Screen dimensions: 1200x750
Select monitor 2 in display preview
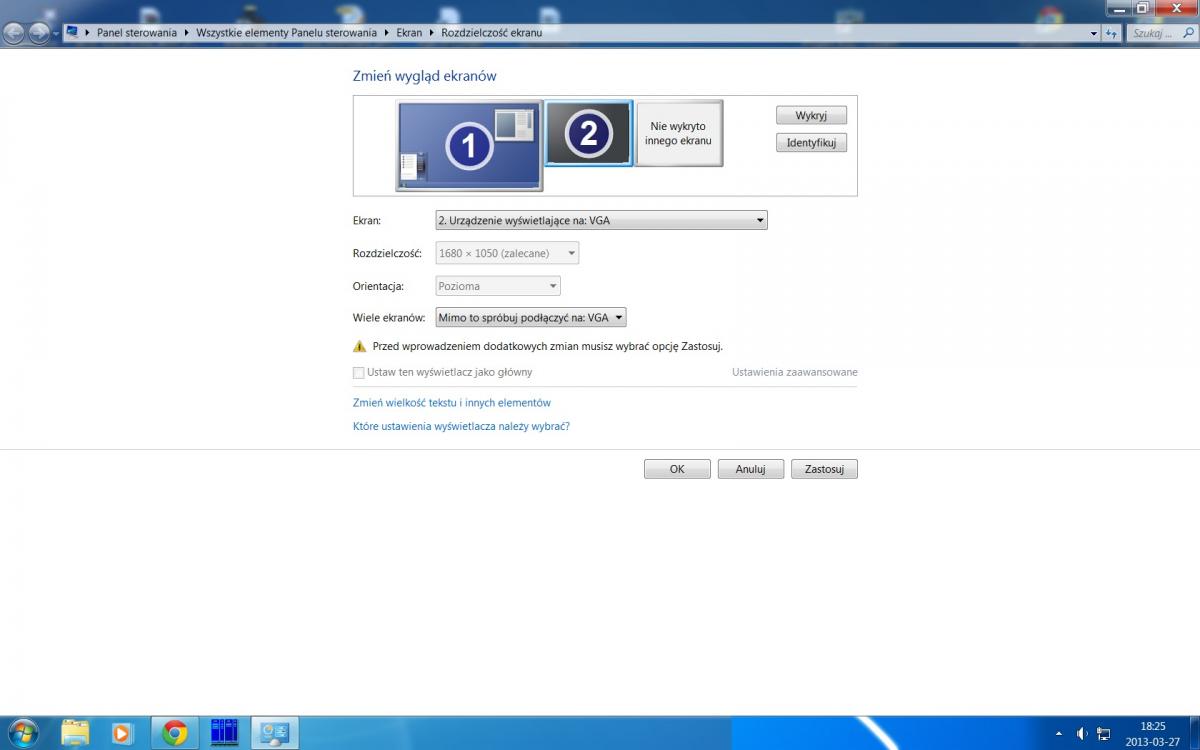pos(588,133)
